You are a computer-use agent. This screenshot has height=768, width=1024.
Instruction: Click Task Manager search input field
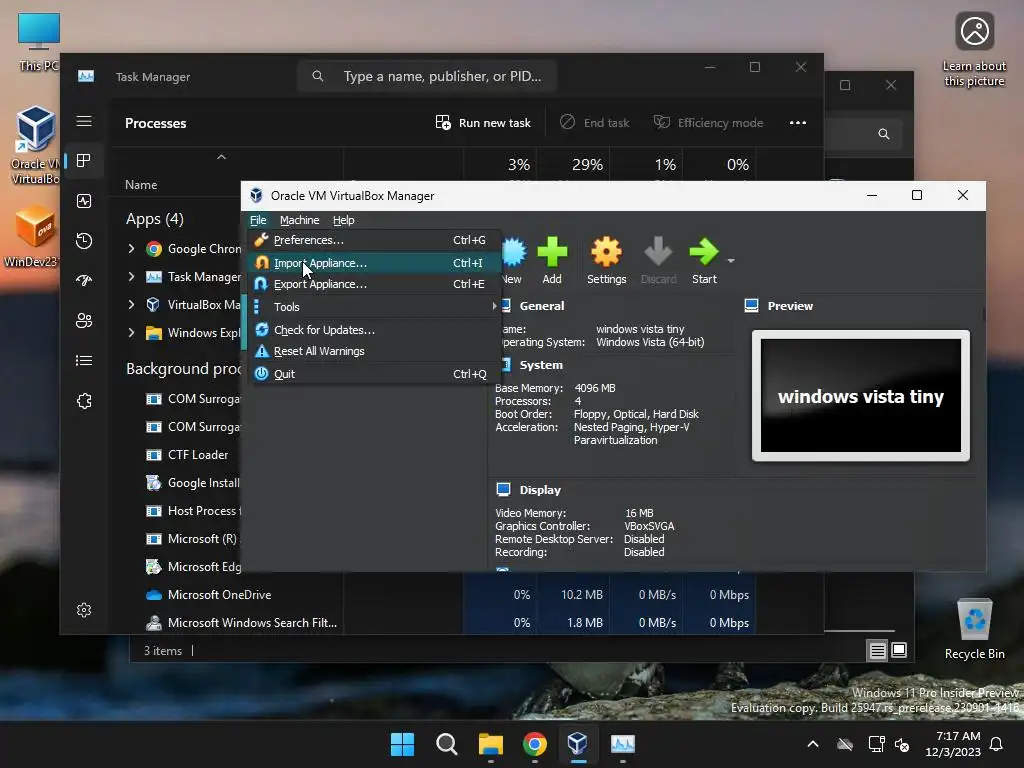point(427,76)
